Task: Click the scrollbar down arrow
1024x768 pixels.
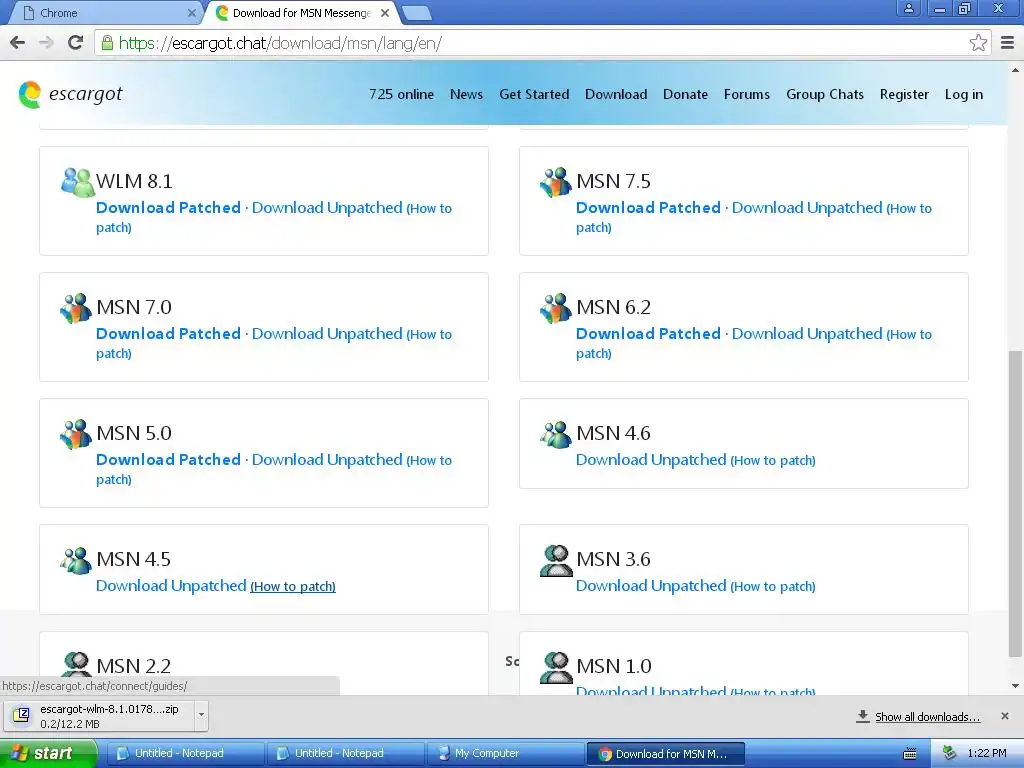Action: click(1015, 686)
